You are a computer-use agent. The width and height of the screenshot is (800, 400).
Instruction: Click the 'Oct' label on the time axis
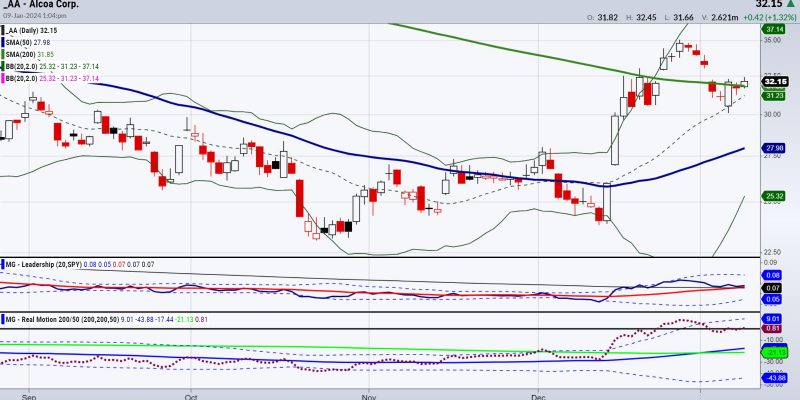(191, 396)
